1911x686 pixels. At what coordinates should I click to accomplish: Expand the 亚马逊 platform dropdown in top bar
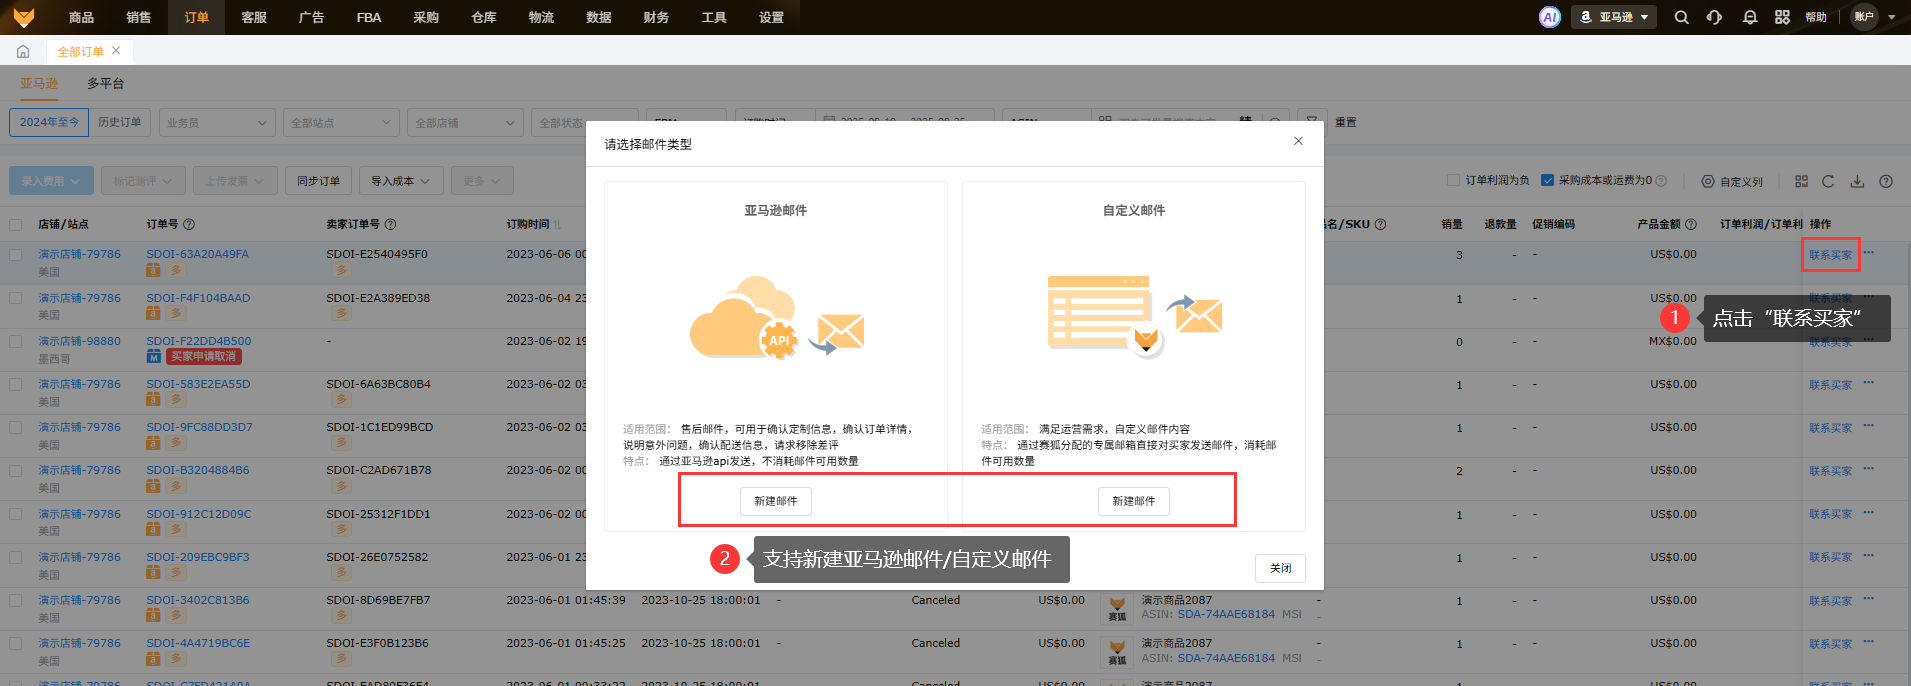click(1614, 17)
